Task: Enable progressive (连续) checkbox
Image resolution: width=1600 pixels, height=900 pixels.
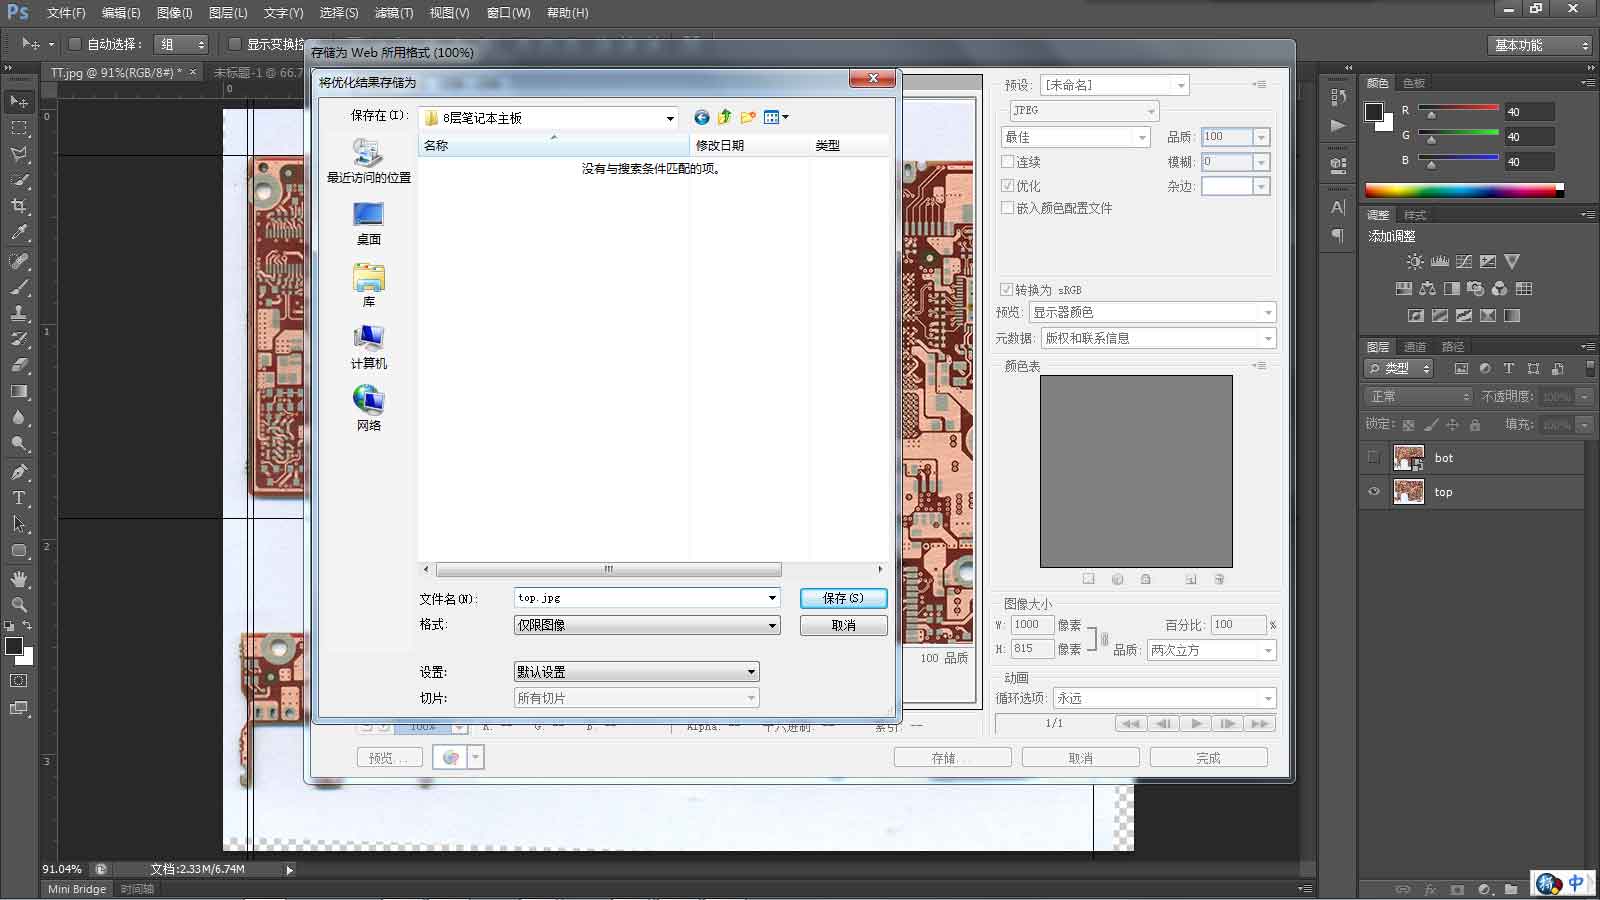Action: pyautogui.click(x=1008, y=161)
